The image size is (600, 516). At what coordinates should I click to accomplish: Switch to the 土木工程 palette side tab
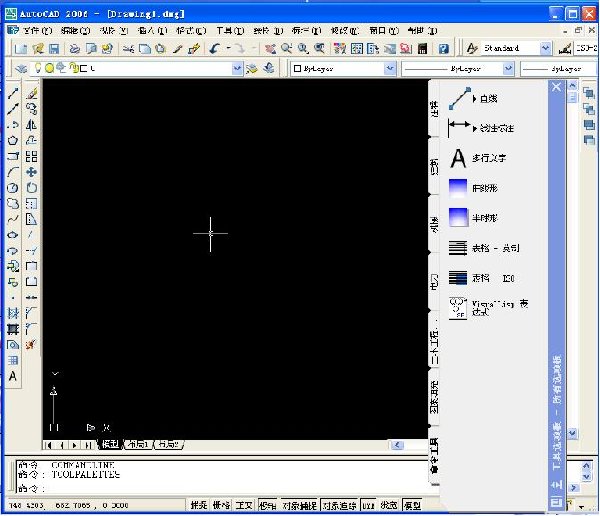pyautogui.click(x=434, y=341)
